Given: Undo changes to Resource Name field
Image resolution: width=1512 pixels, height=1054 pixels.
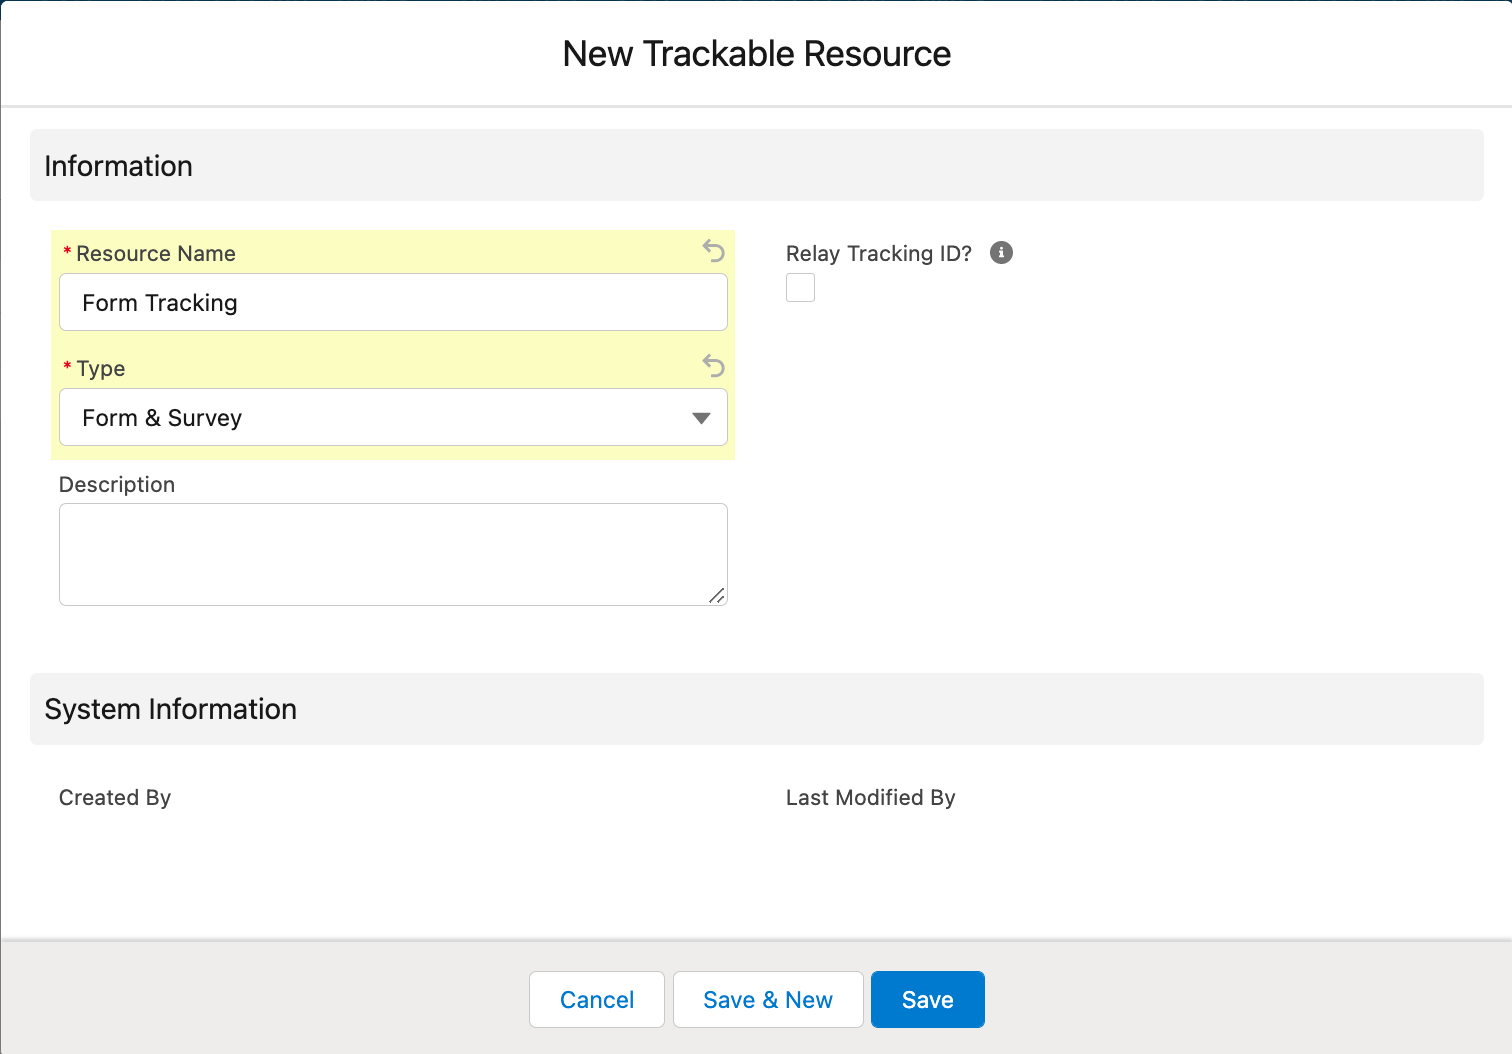Looking at the screenshot, I should [x=713, y=250].
